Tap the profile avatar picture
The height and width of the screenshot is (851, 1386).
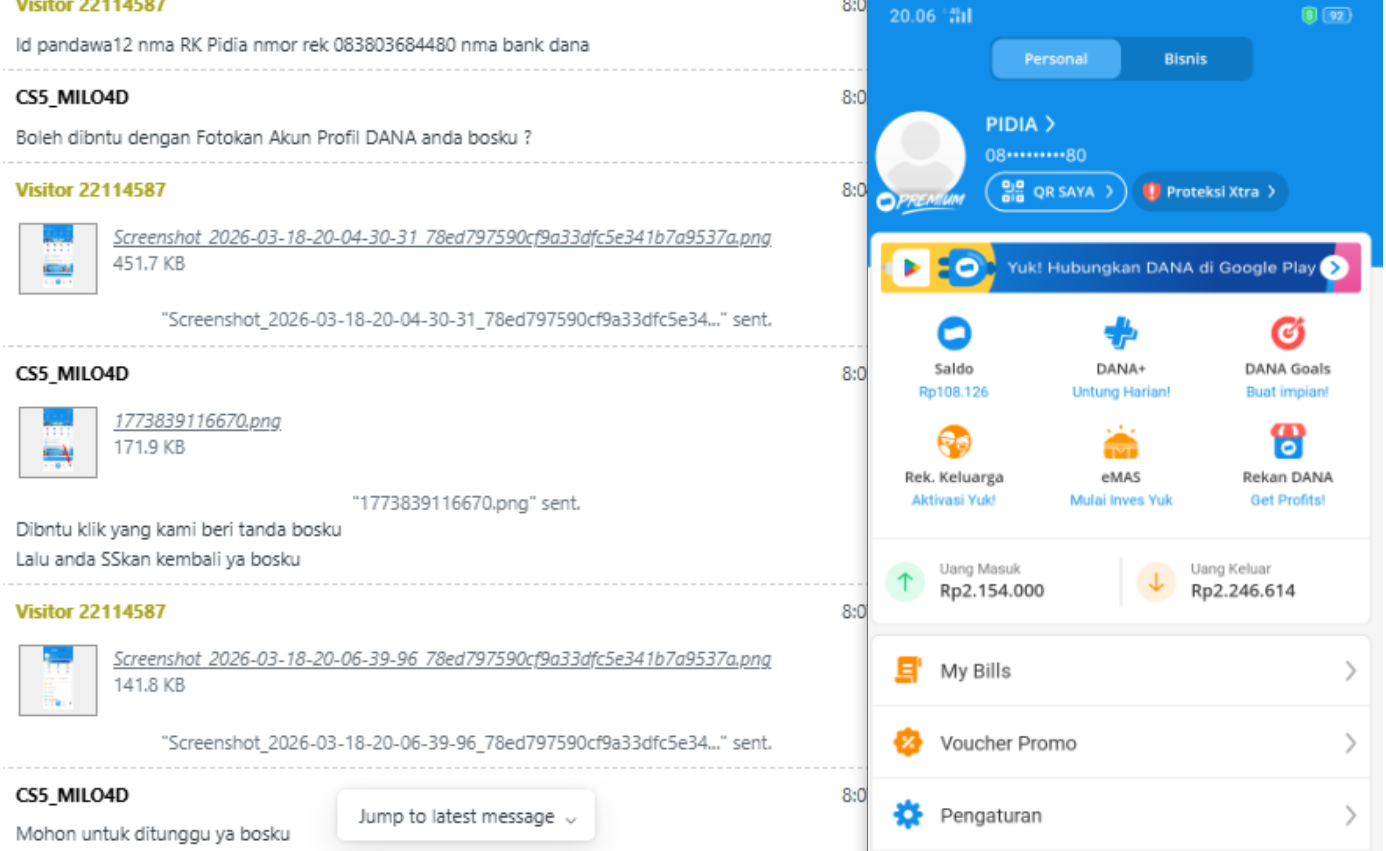[x=920, y=157]
